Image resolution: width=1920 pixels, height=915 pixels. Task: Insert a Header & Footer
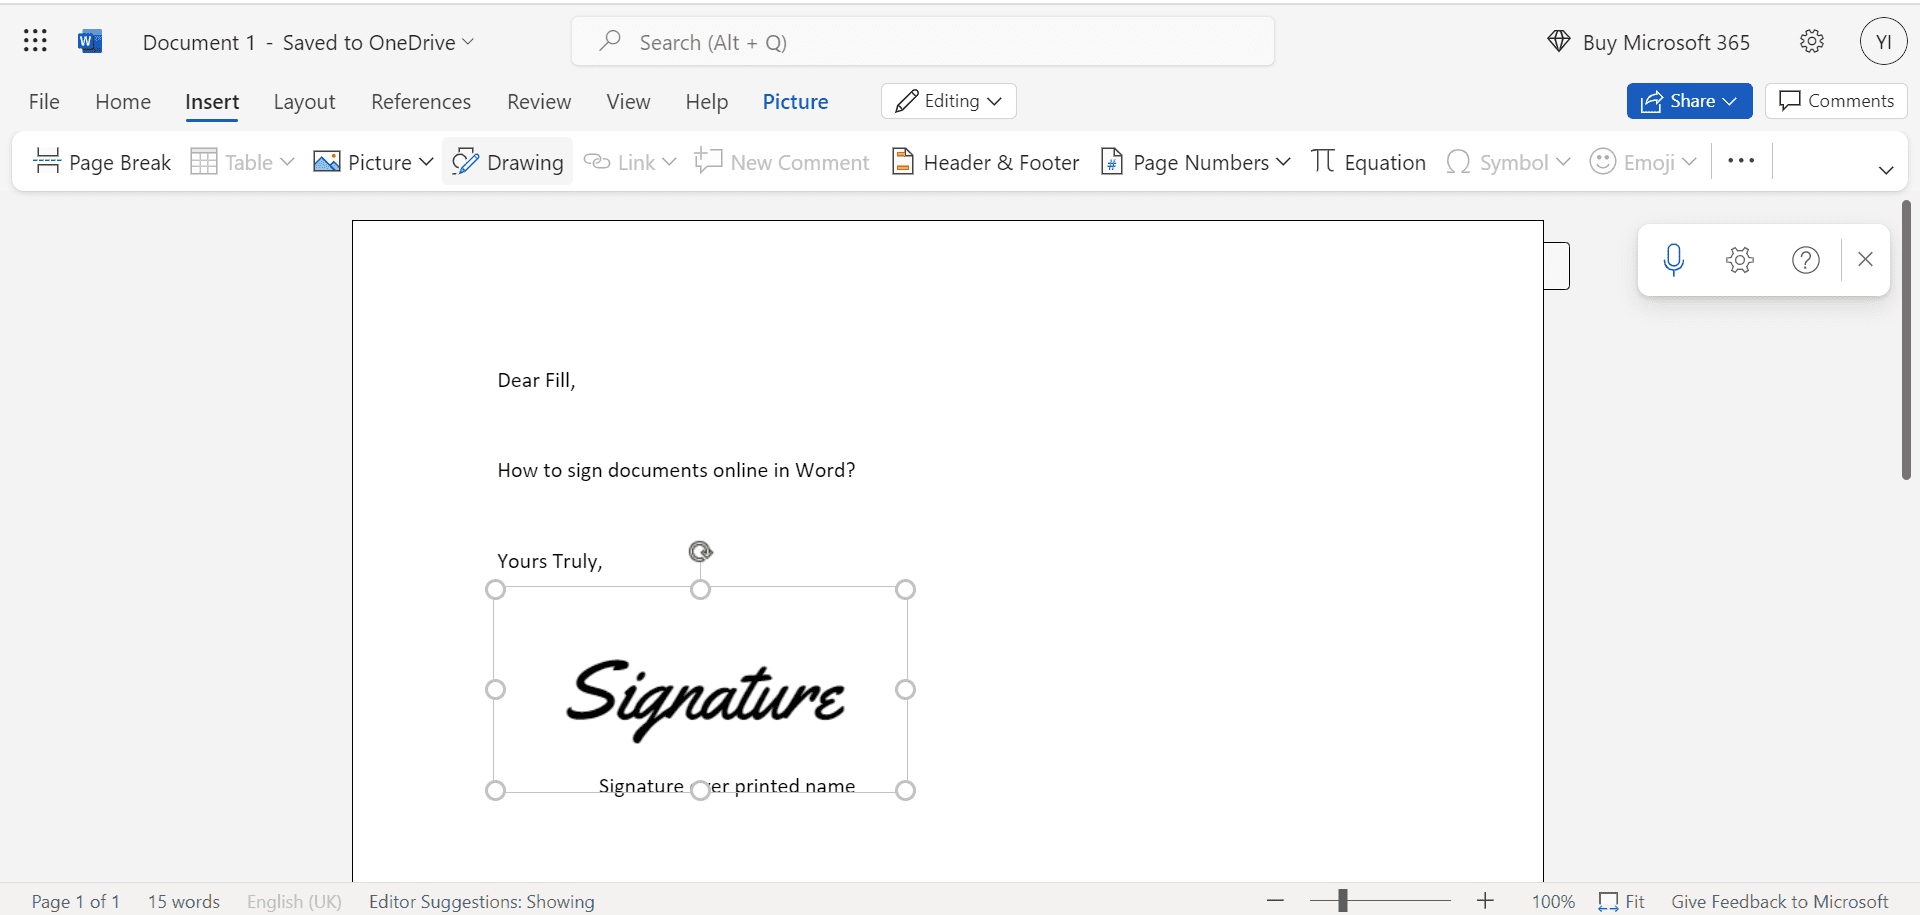(985, 161)
